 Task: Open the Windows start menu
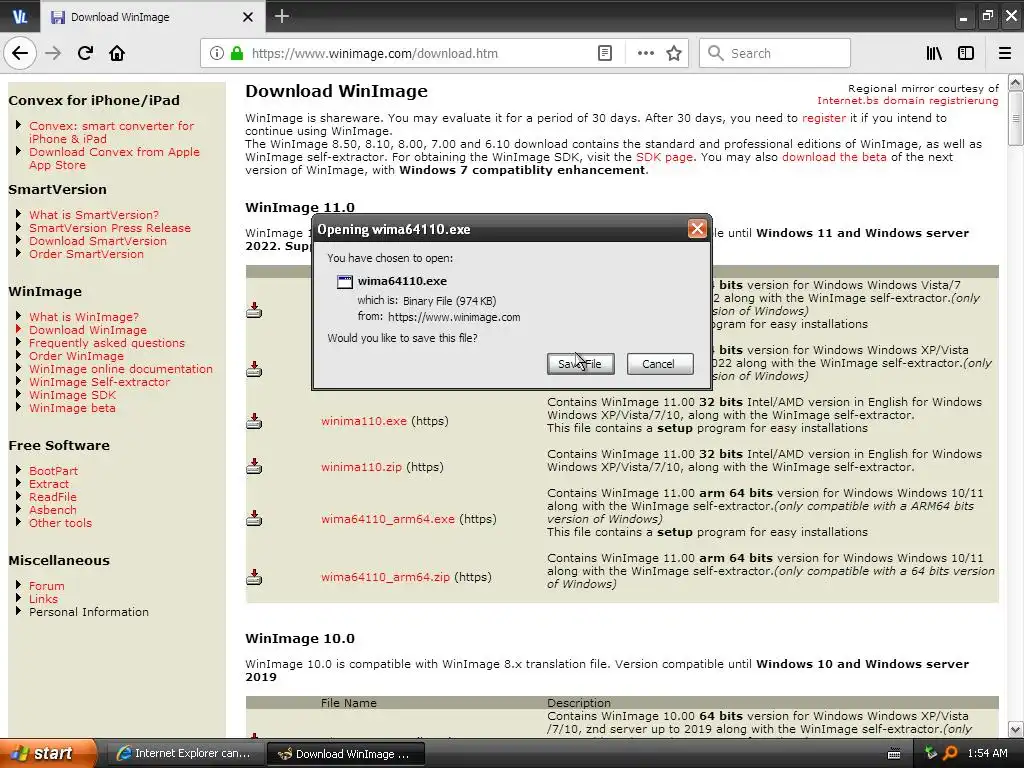(x=48, y=753)
